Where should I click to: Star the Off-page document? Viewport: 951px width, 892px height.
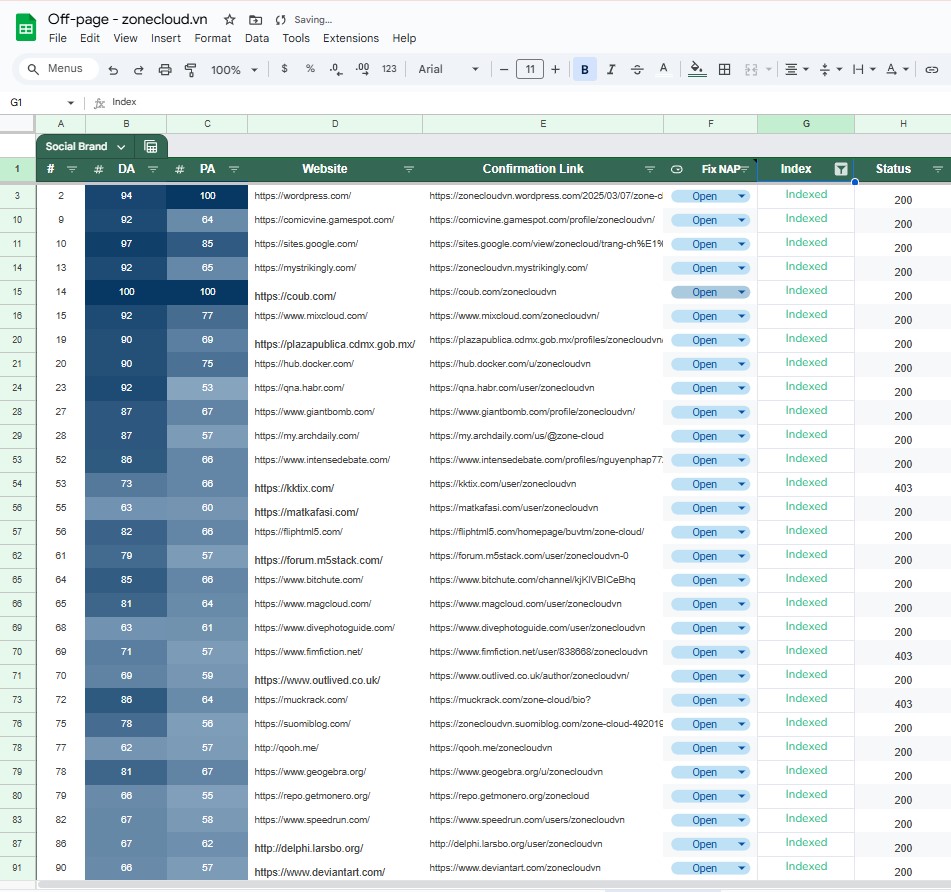tap(229, 20)
